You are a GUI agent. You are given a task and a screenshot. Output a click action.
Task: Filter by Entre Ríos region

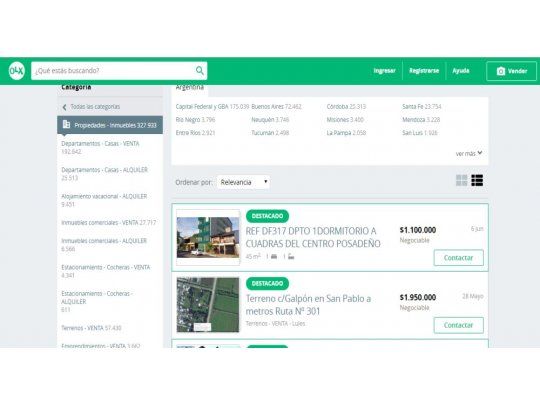(195, 133)
